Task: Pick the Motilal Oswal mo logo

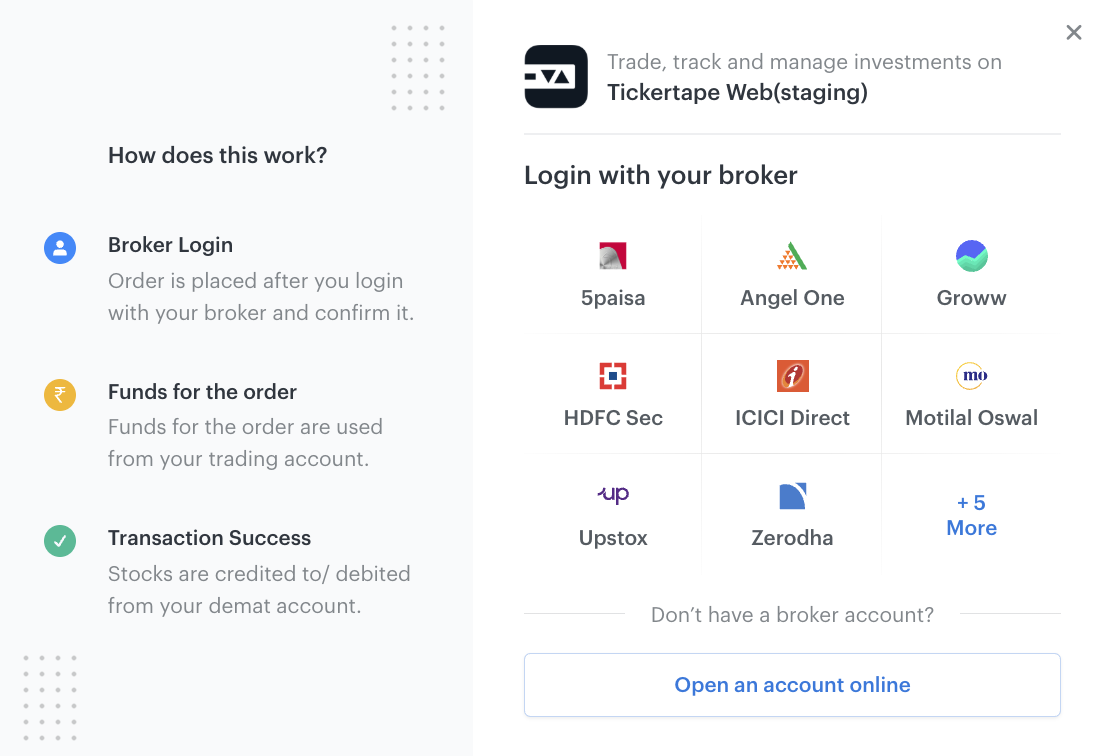Action: (x=971, y=375)
